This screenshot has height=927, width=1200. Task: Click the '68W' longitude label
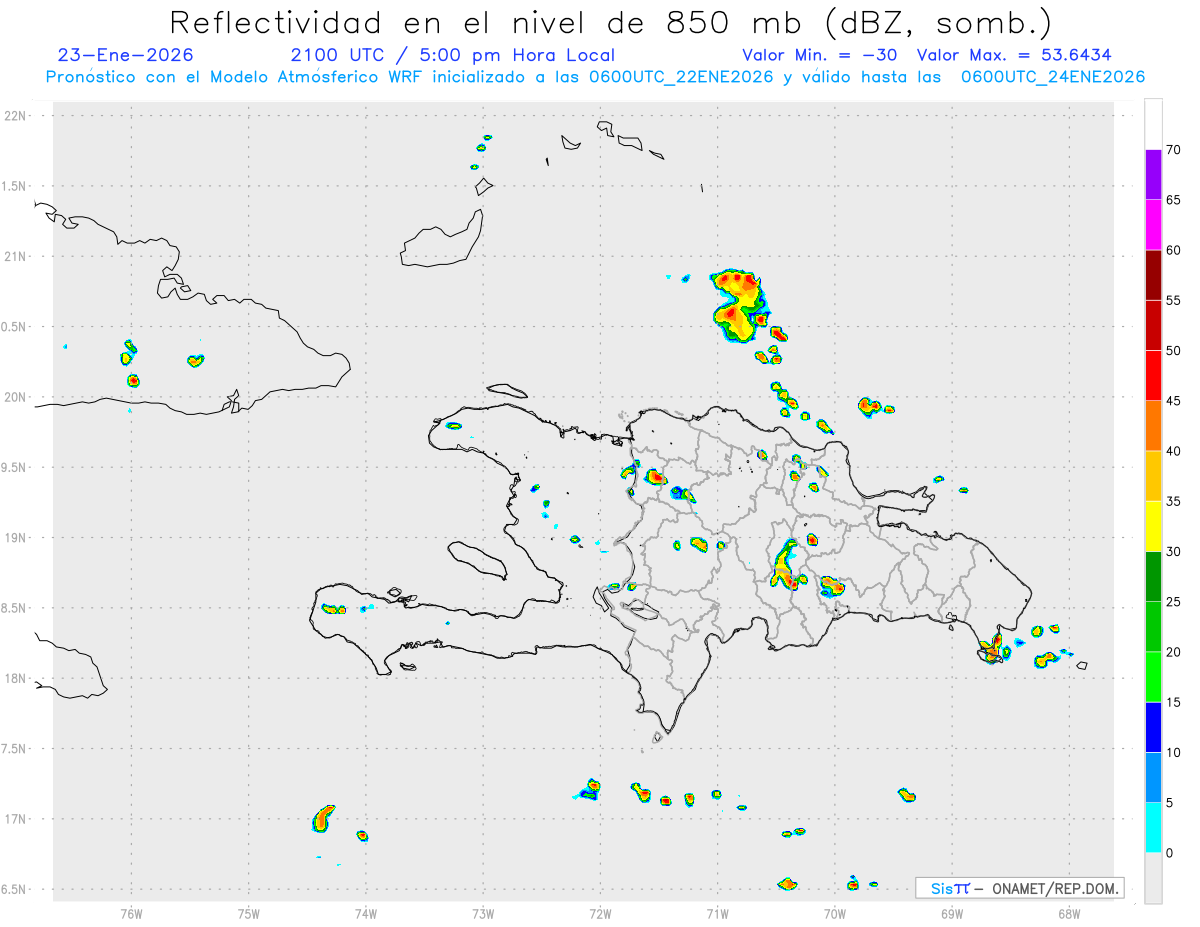click(1068, 913)
